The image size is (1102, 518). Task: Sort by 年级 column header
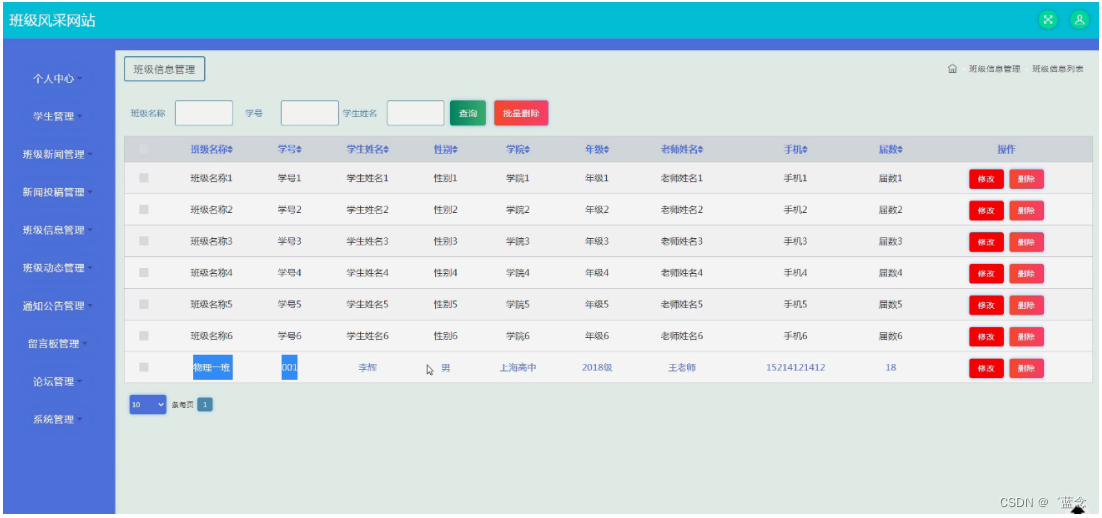point(597,150)
